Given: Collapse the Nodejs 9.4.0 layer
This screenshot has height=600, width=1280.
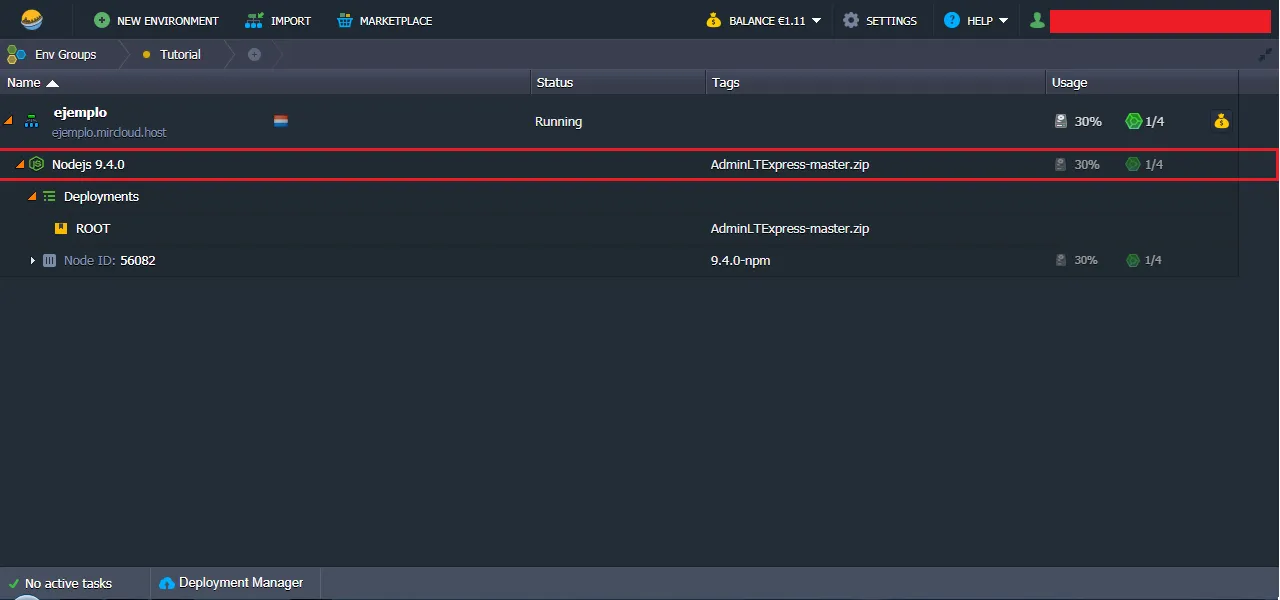Looking at the screenshot, I should [20, 164].
